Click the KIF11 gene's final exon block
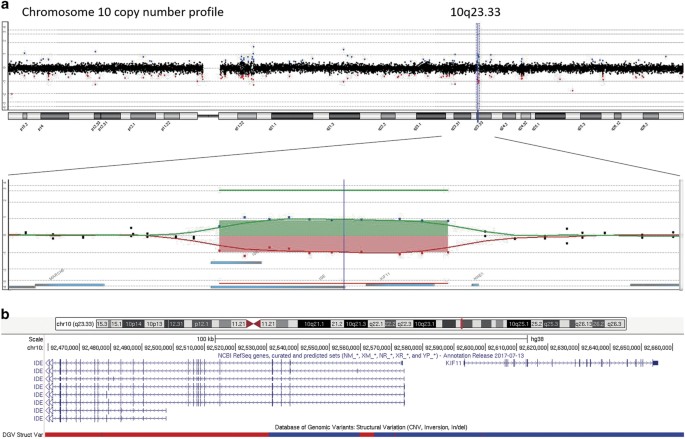Image resolution: width=685 pixels, height=439 pixels. [655, 363]
